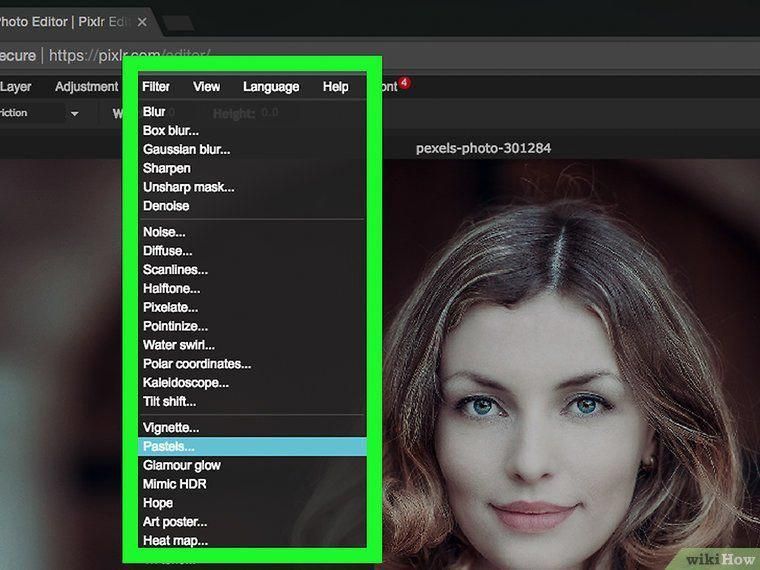The image size is (760, 570).
Task: Select Box blur... filter
Action: click(x=252, y=130)
